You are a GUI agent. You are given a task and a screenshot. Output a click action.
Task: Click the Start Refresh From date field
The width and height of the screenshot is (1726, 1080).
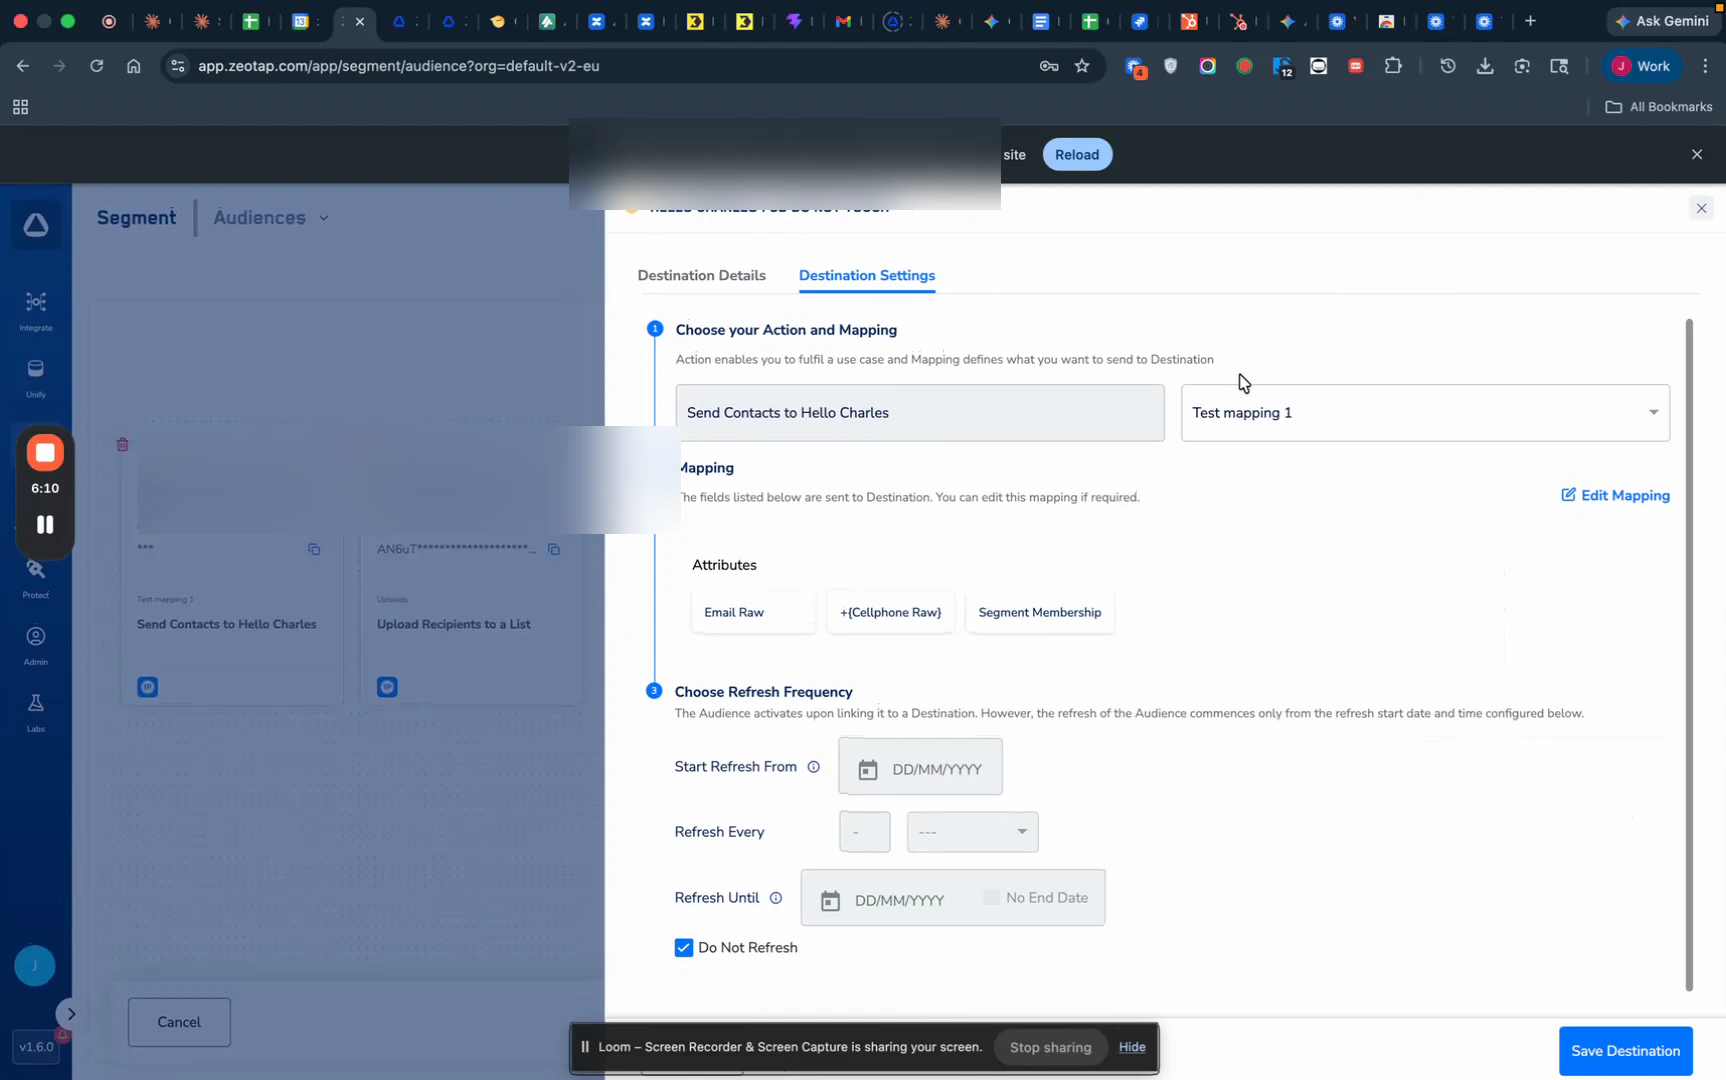click(x=920, y=767)
